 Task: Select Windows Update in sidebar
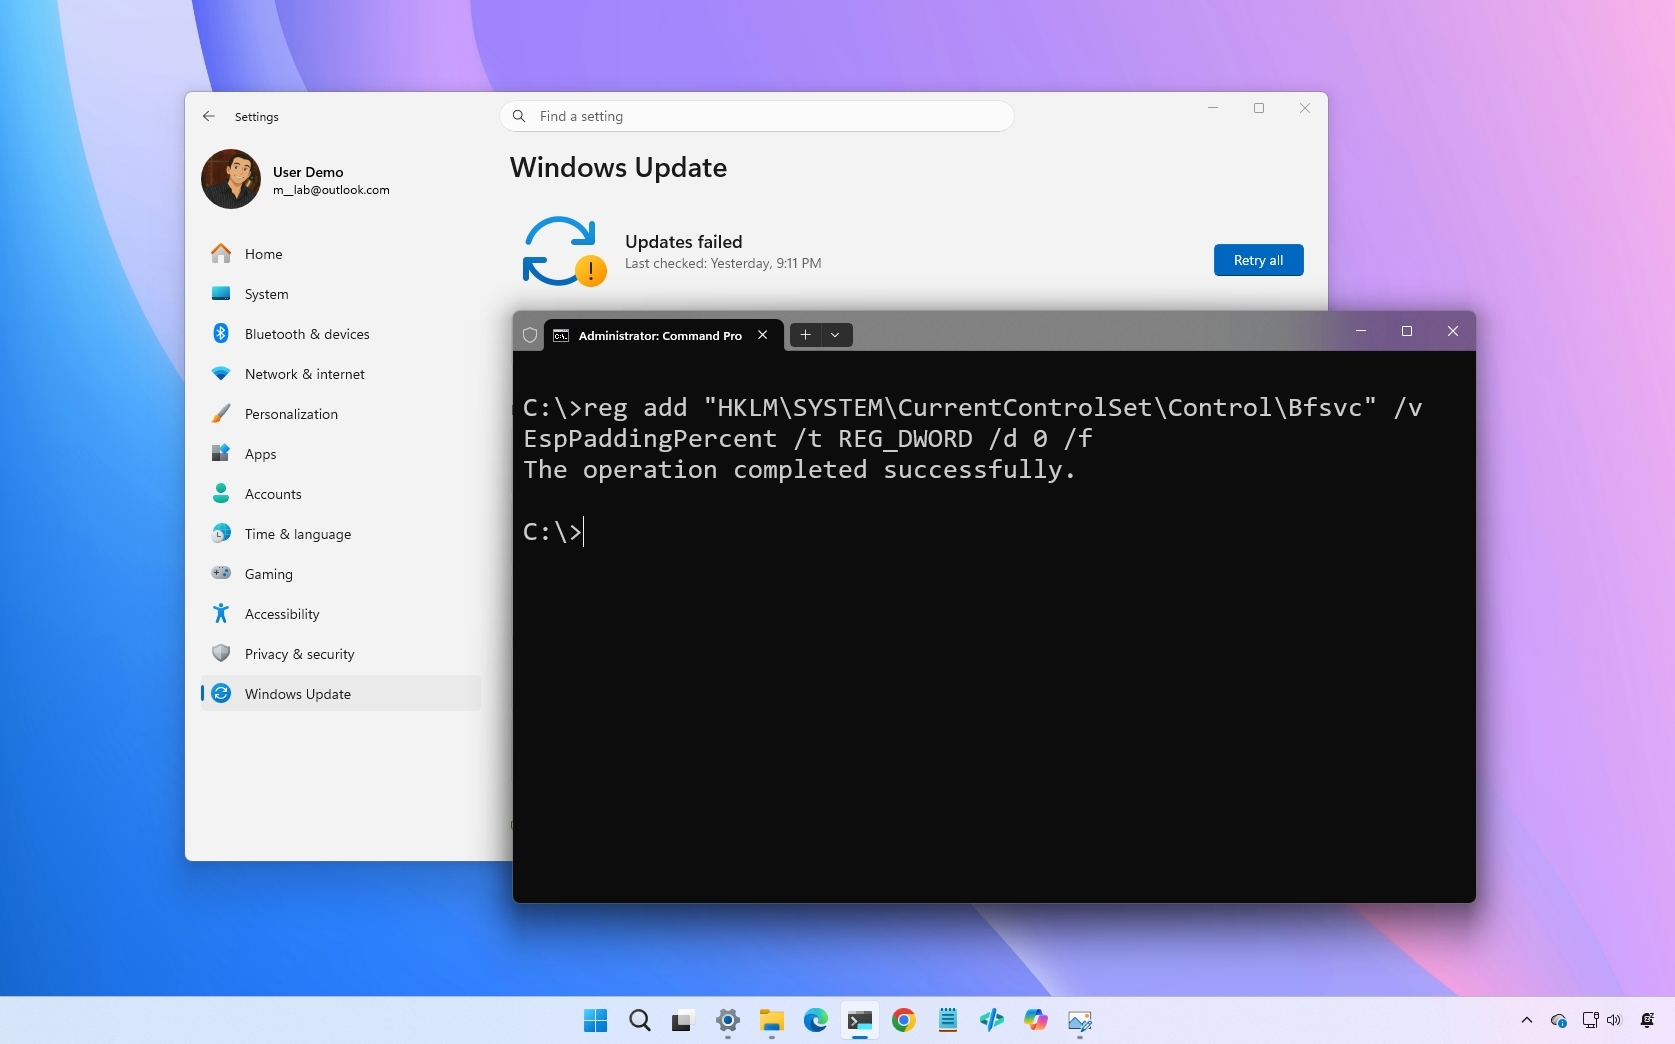click(340, 693)
